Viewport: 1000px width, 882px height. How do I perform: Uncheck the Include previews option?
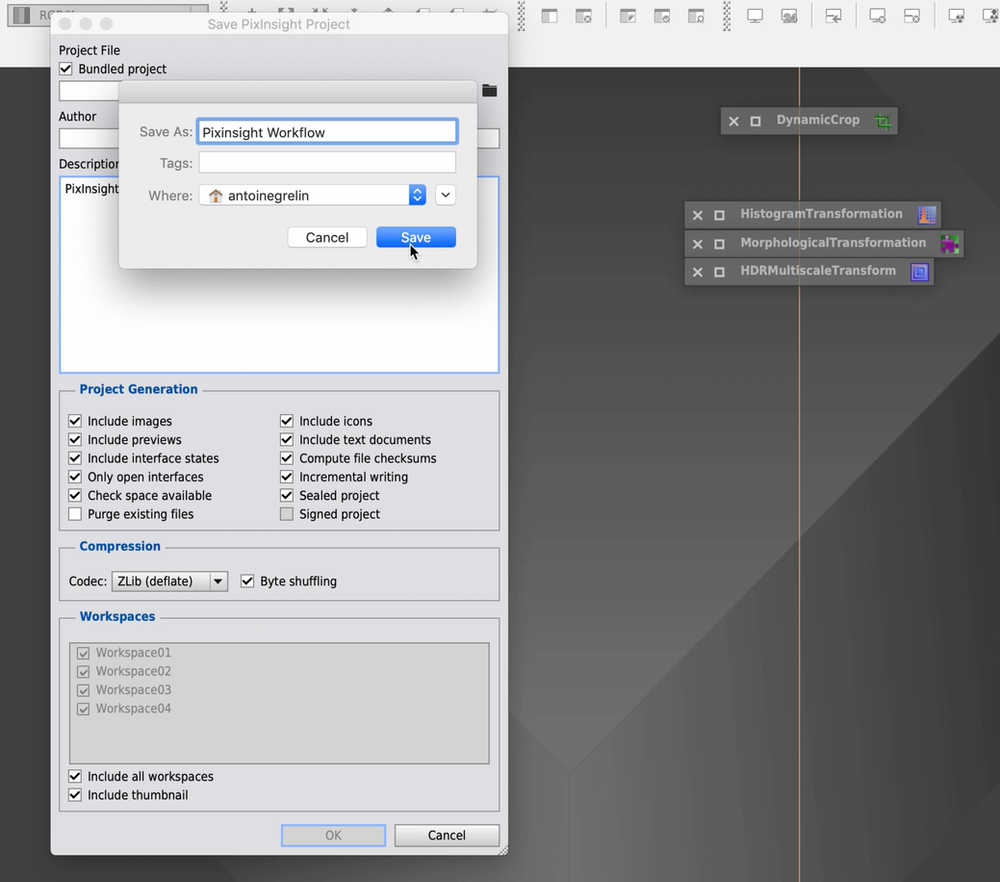pyautogui.click(x=75, y=439)
